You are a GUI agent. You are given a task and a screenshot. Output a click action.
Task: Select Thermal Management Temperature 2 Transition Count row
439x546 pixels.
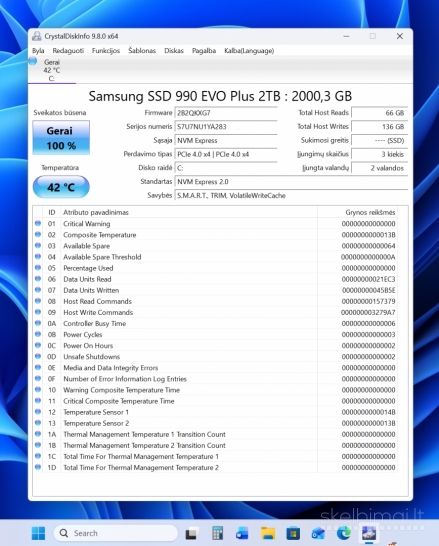pyautogui.click(x=215, y=445)
